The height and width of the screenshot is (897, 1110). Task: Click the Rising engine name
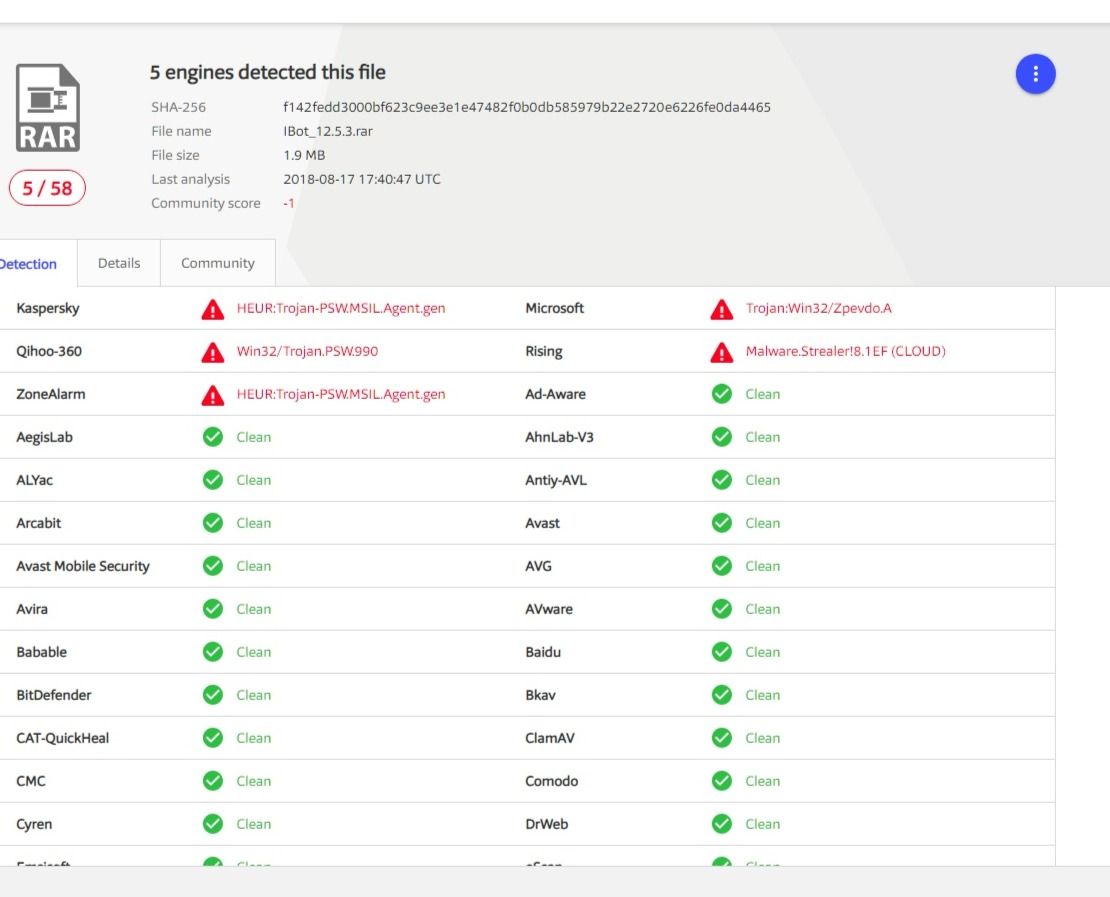pos(544,352)
